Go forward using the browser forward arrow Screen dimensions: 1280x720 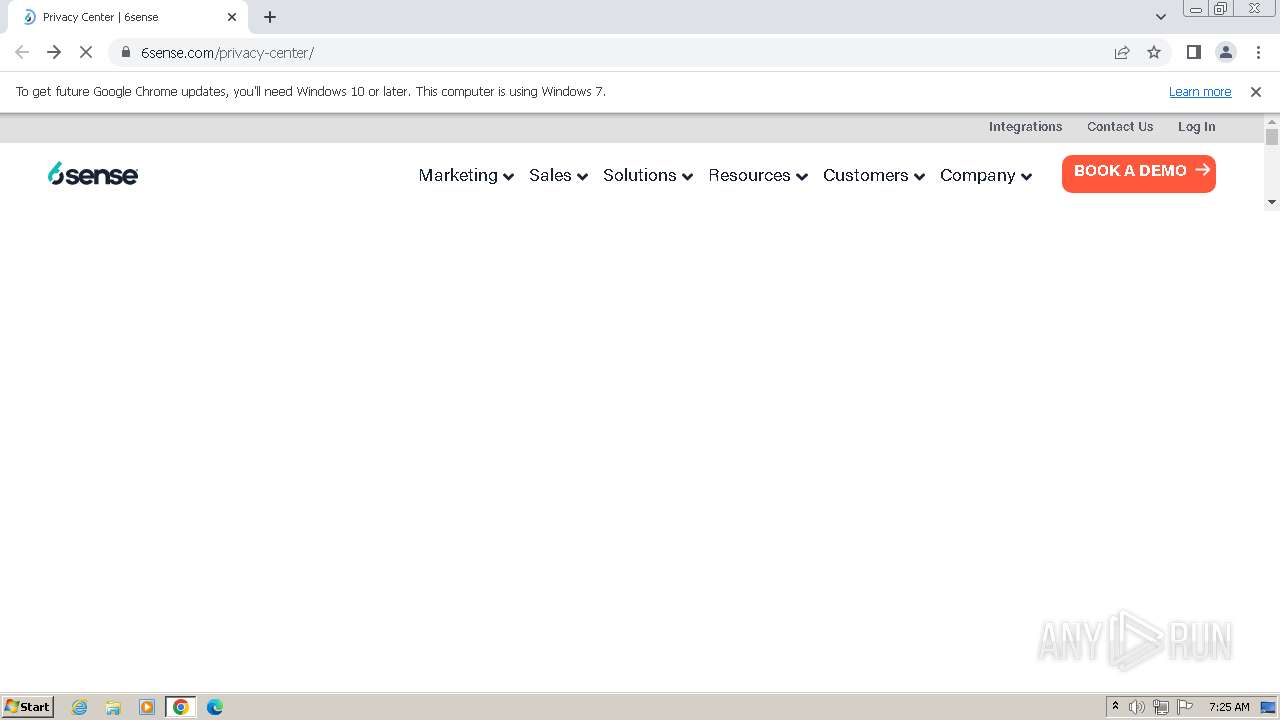(x=54, y=52)
